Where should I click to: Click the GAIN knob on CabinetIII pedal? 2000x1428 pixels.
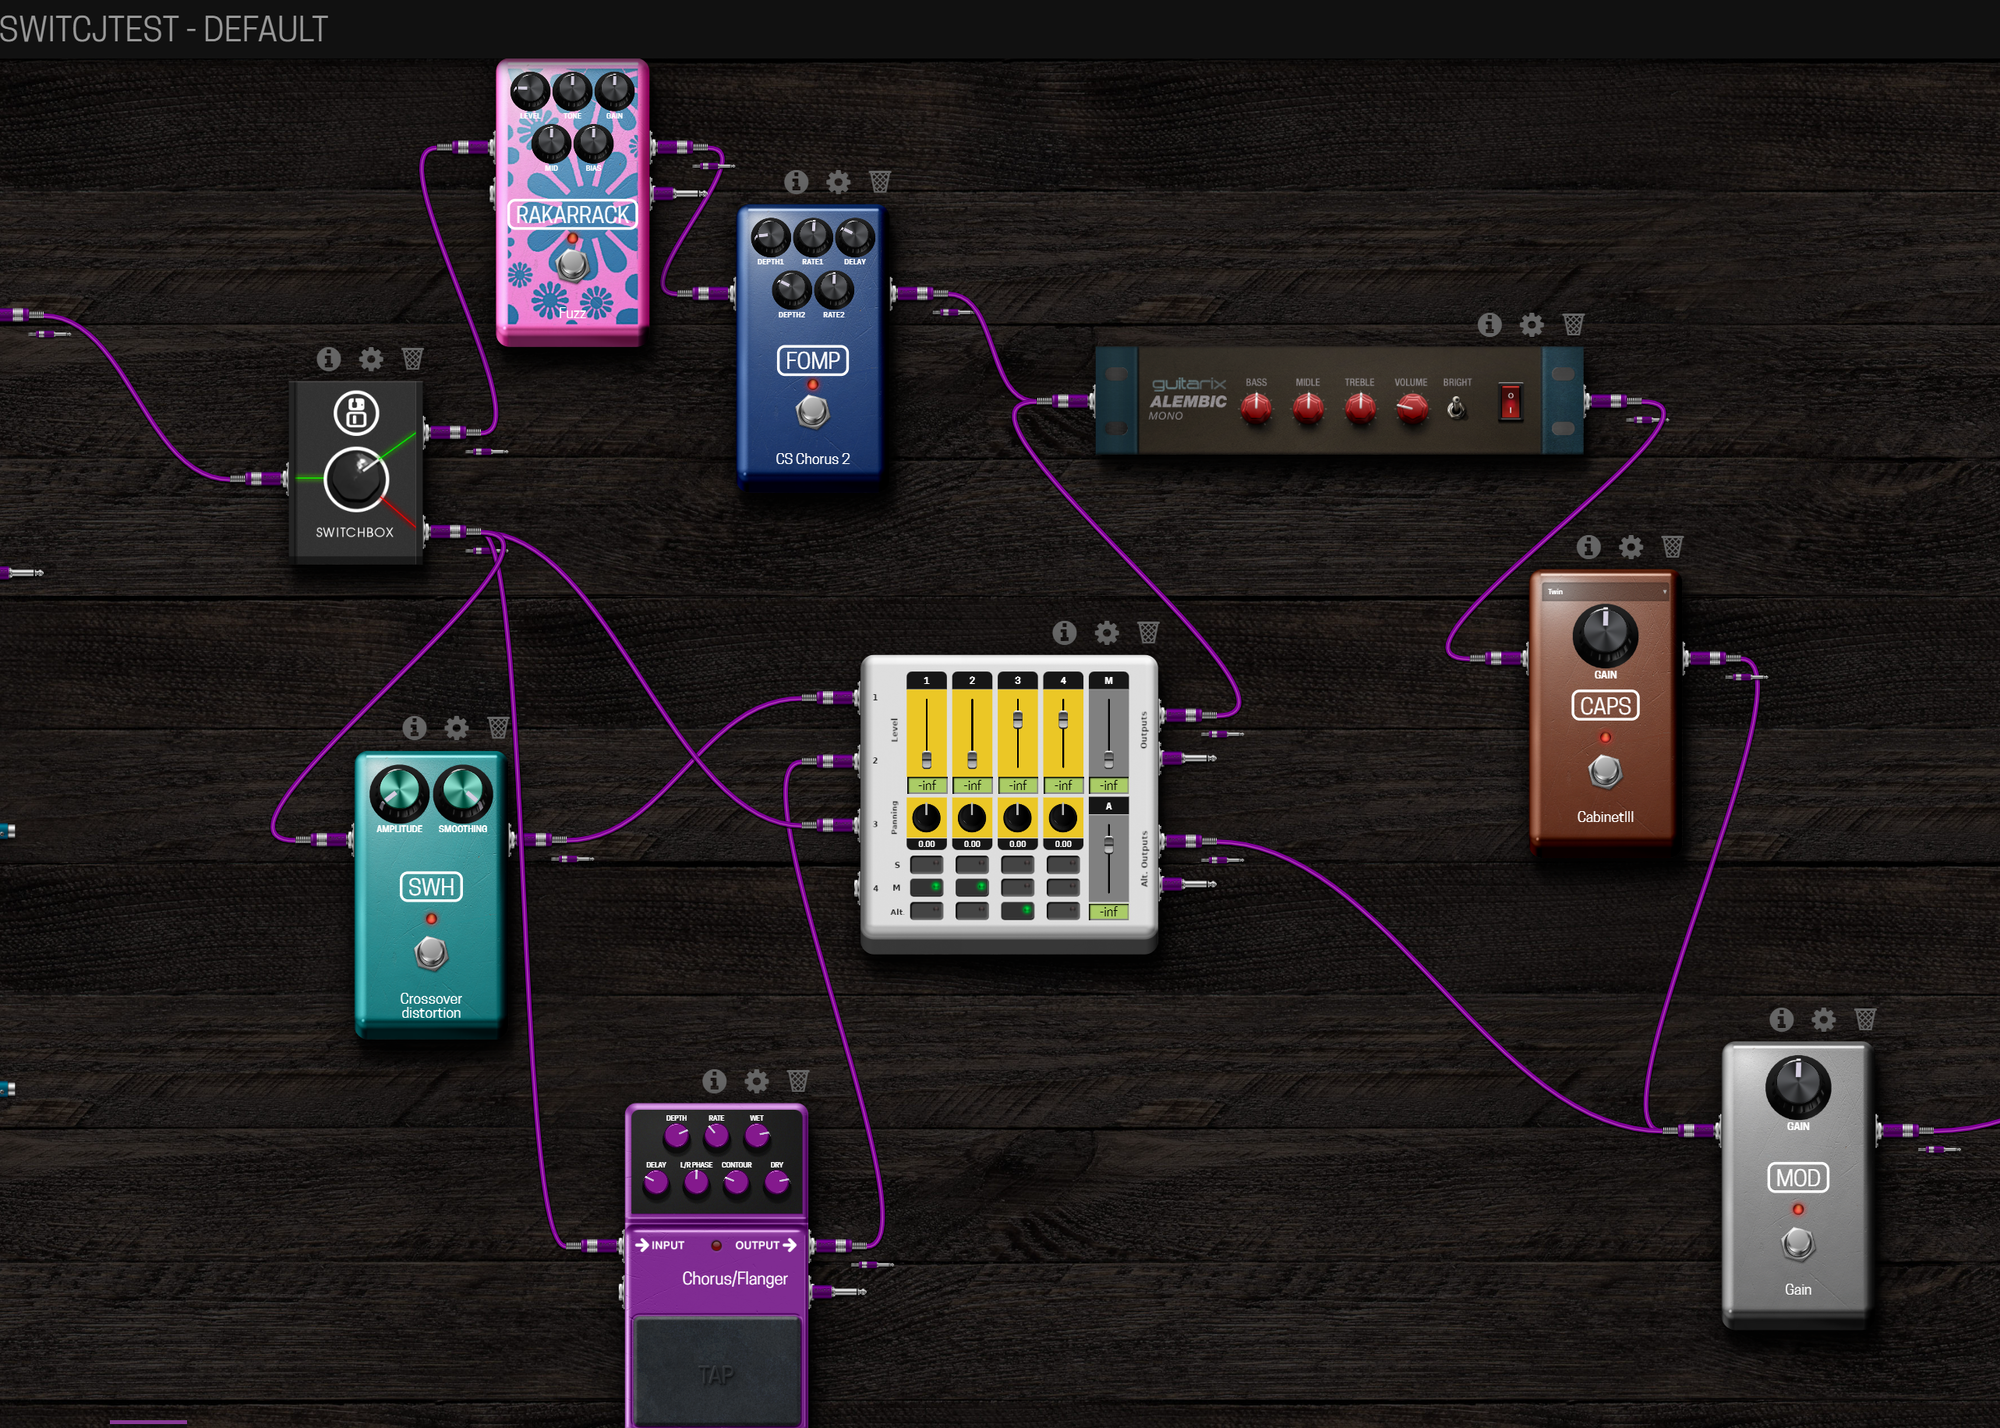(x=1605, y=635)
